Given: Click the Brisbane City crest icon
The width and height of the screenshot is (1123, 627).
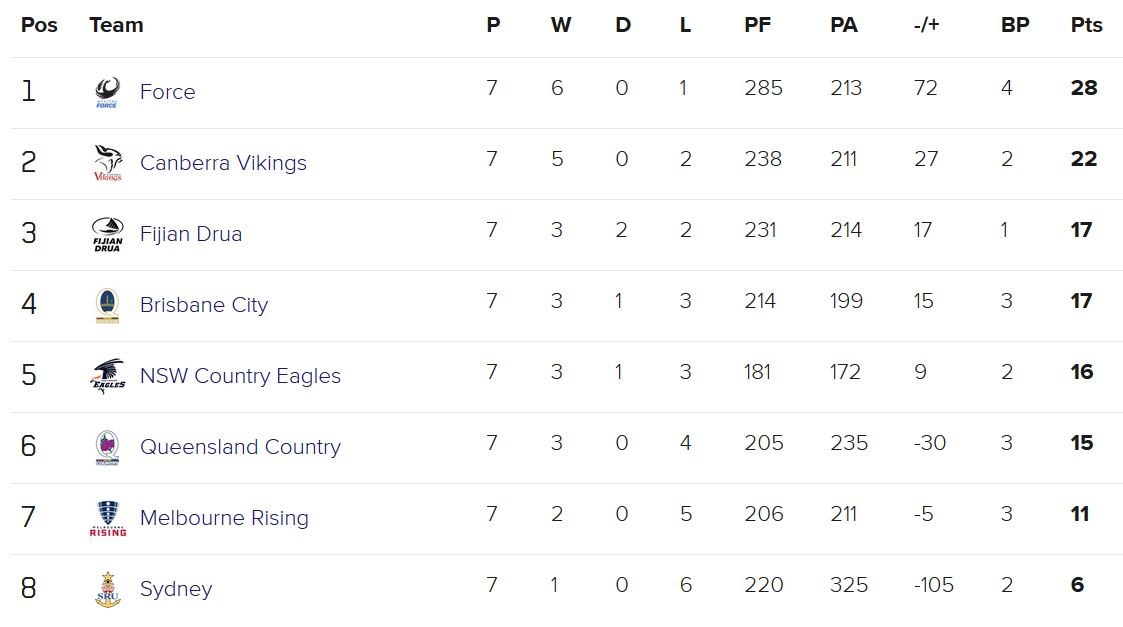Looking at the screenshot, I should click(107, 305).
